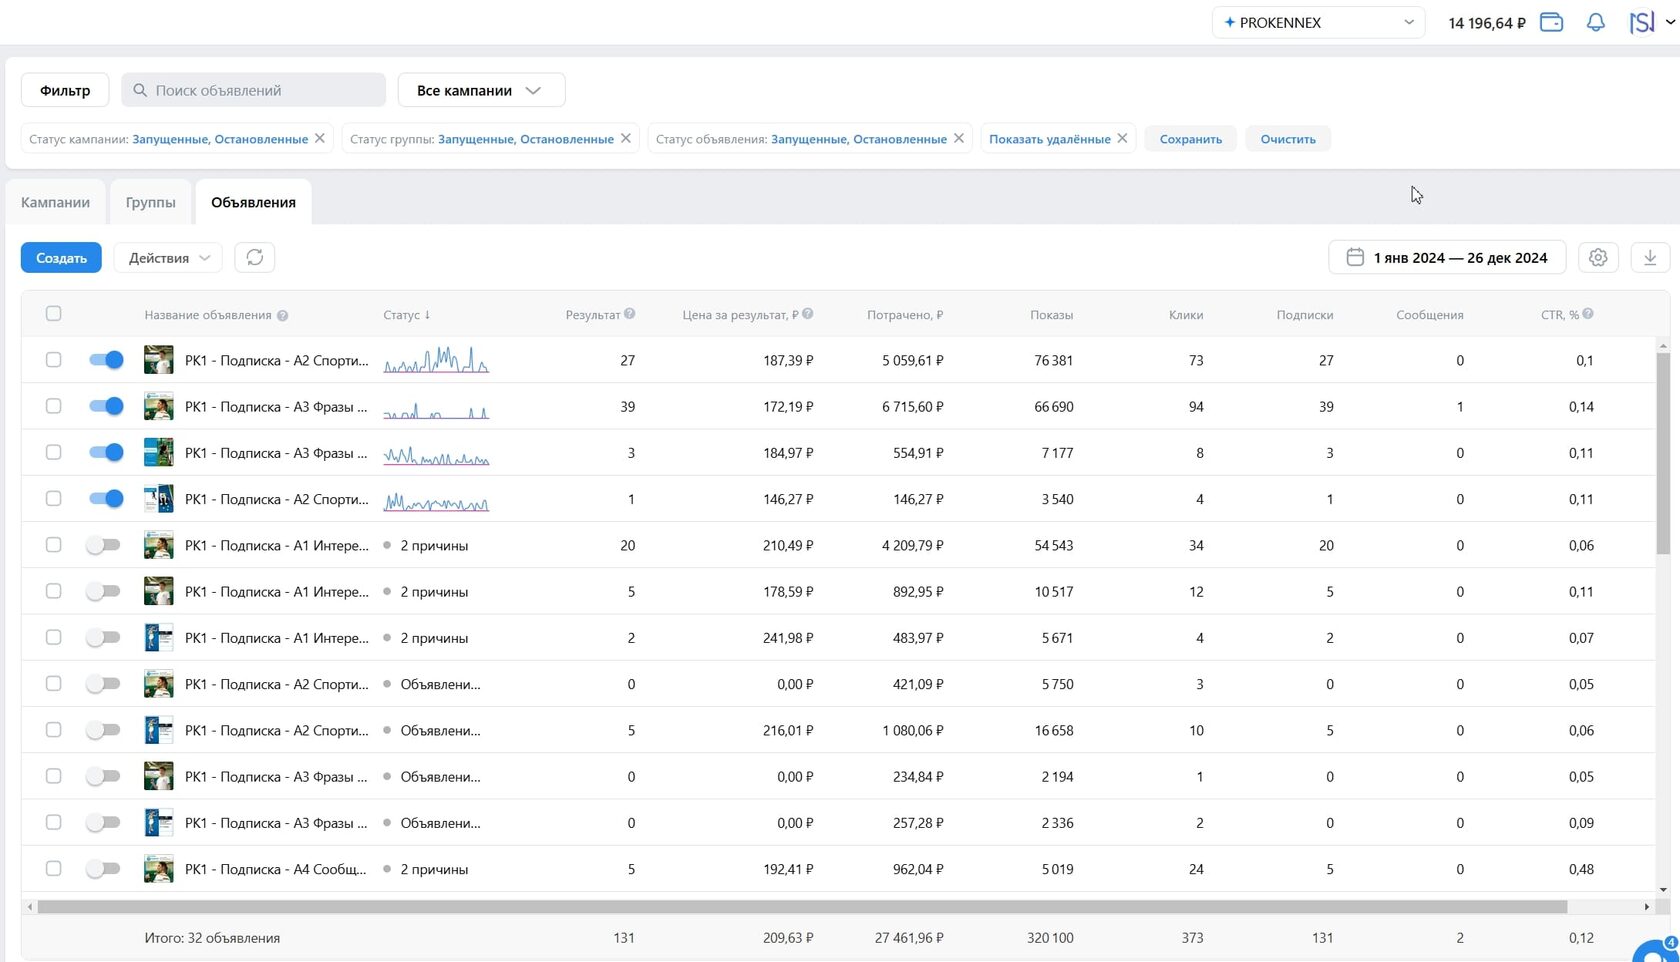Viewport: 1680px width, 962px height.
Task: Click the 'Создать' button
Action: [61, 258]
